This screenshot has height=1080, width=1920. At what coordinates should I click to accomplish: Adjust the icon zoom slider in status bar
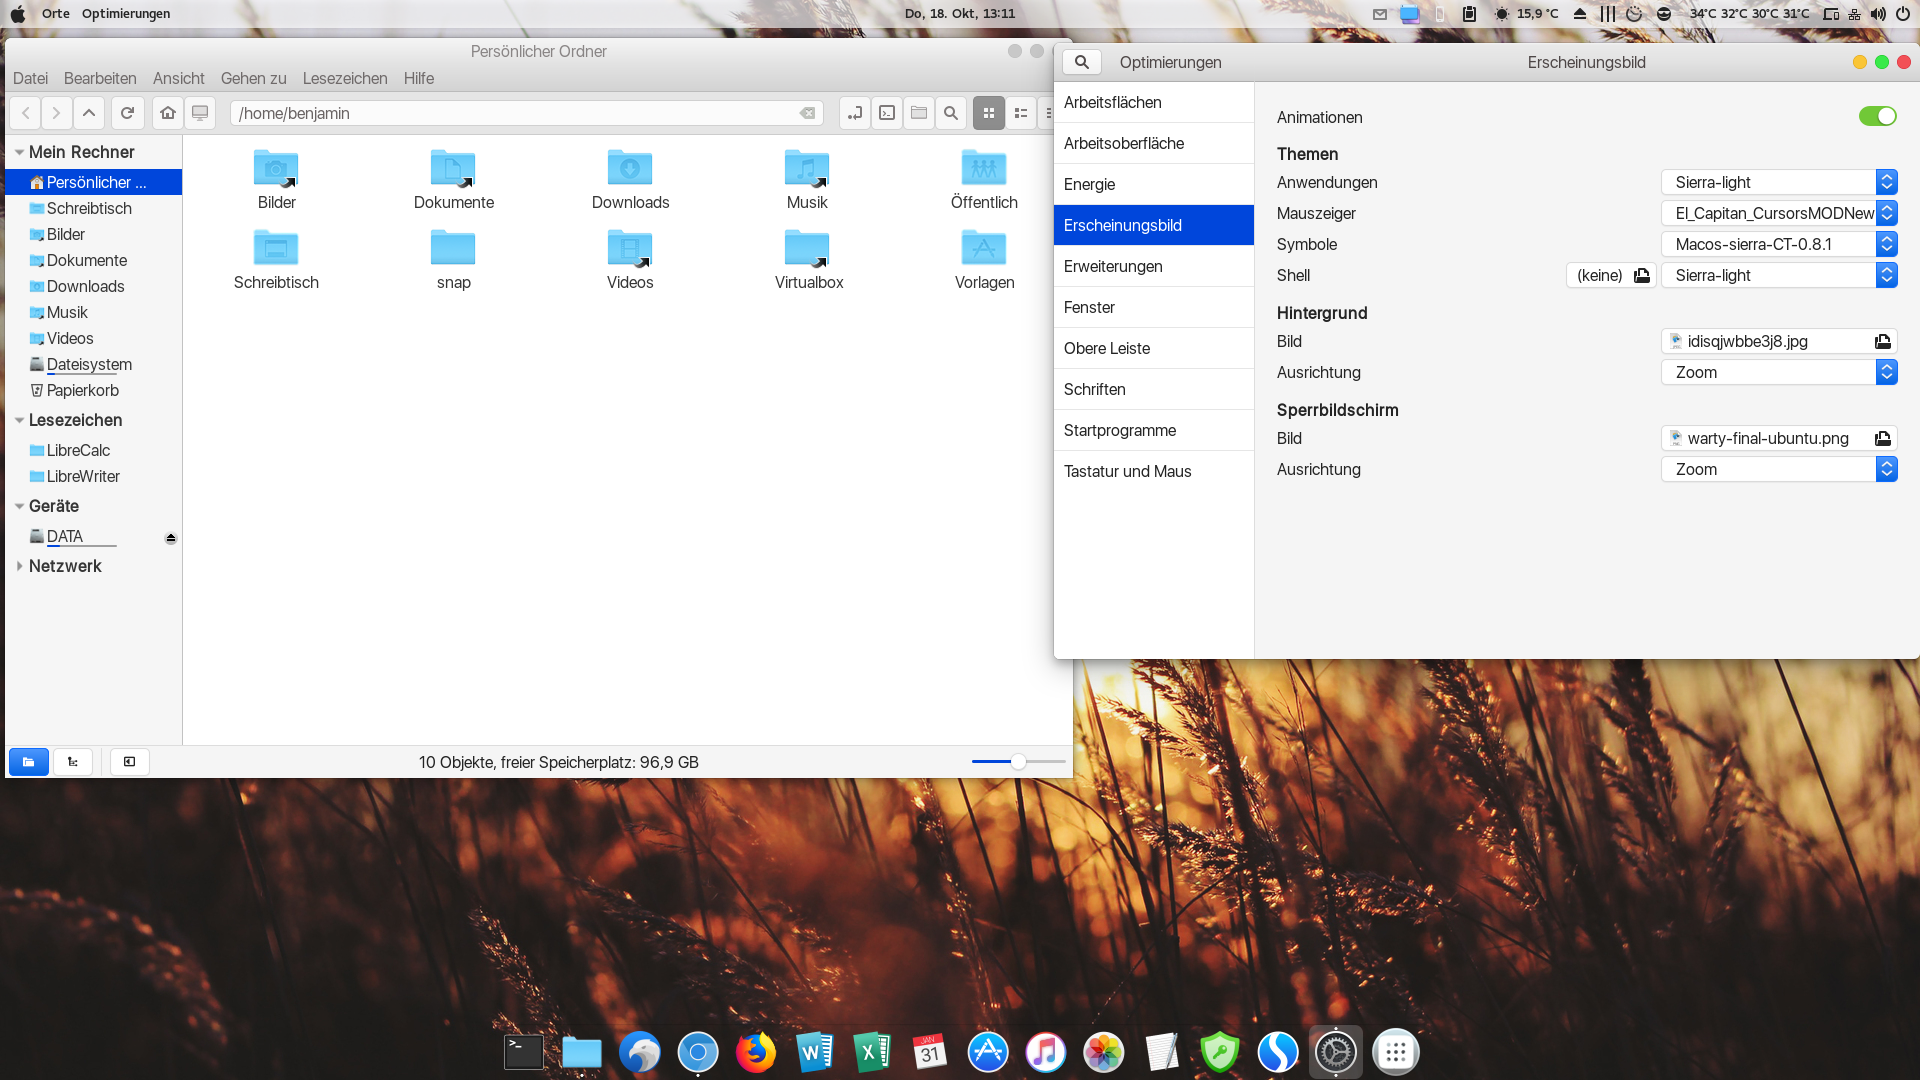[1018, 762]
